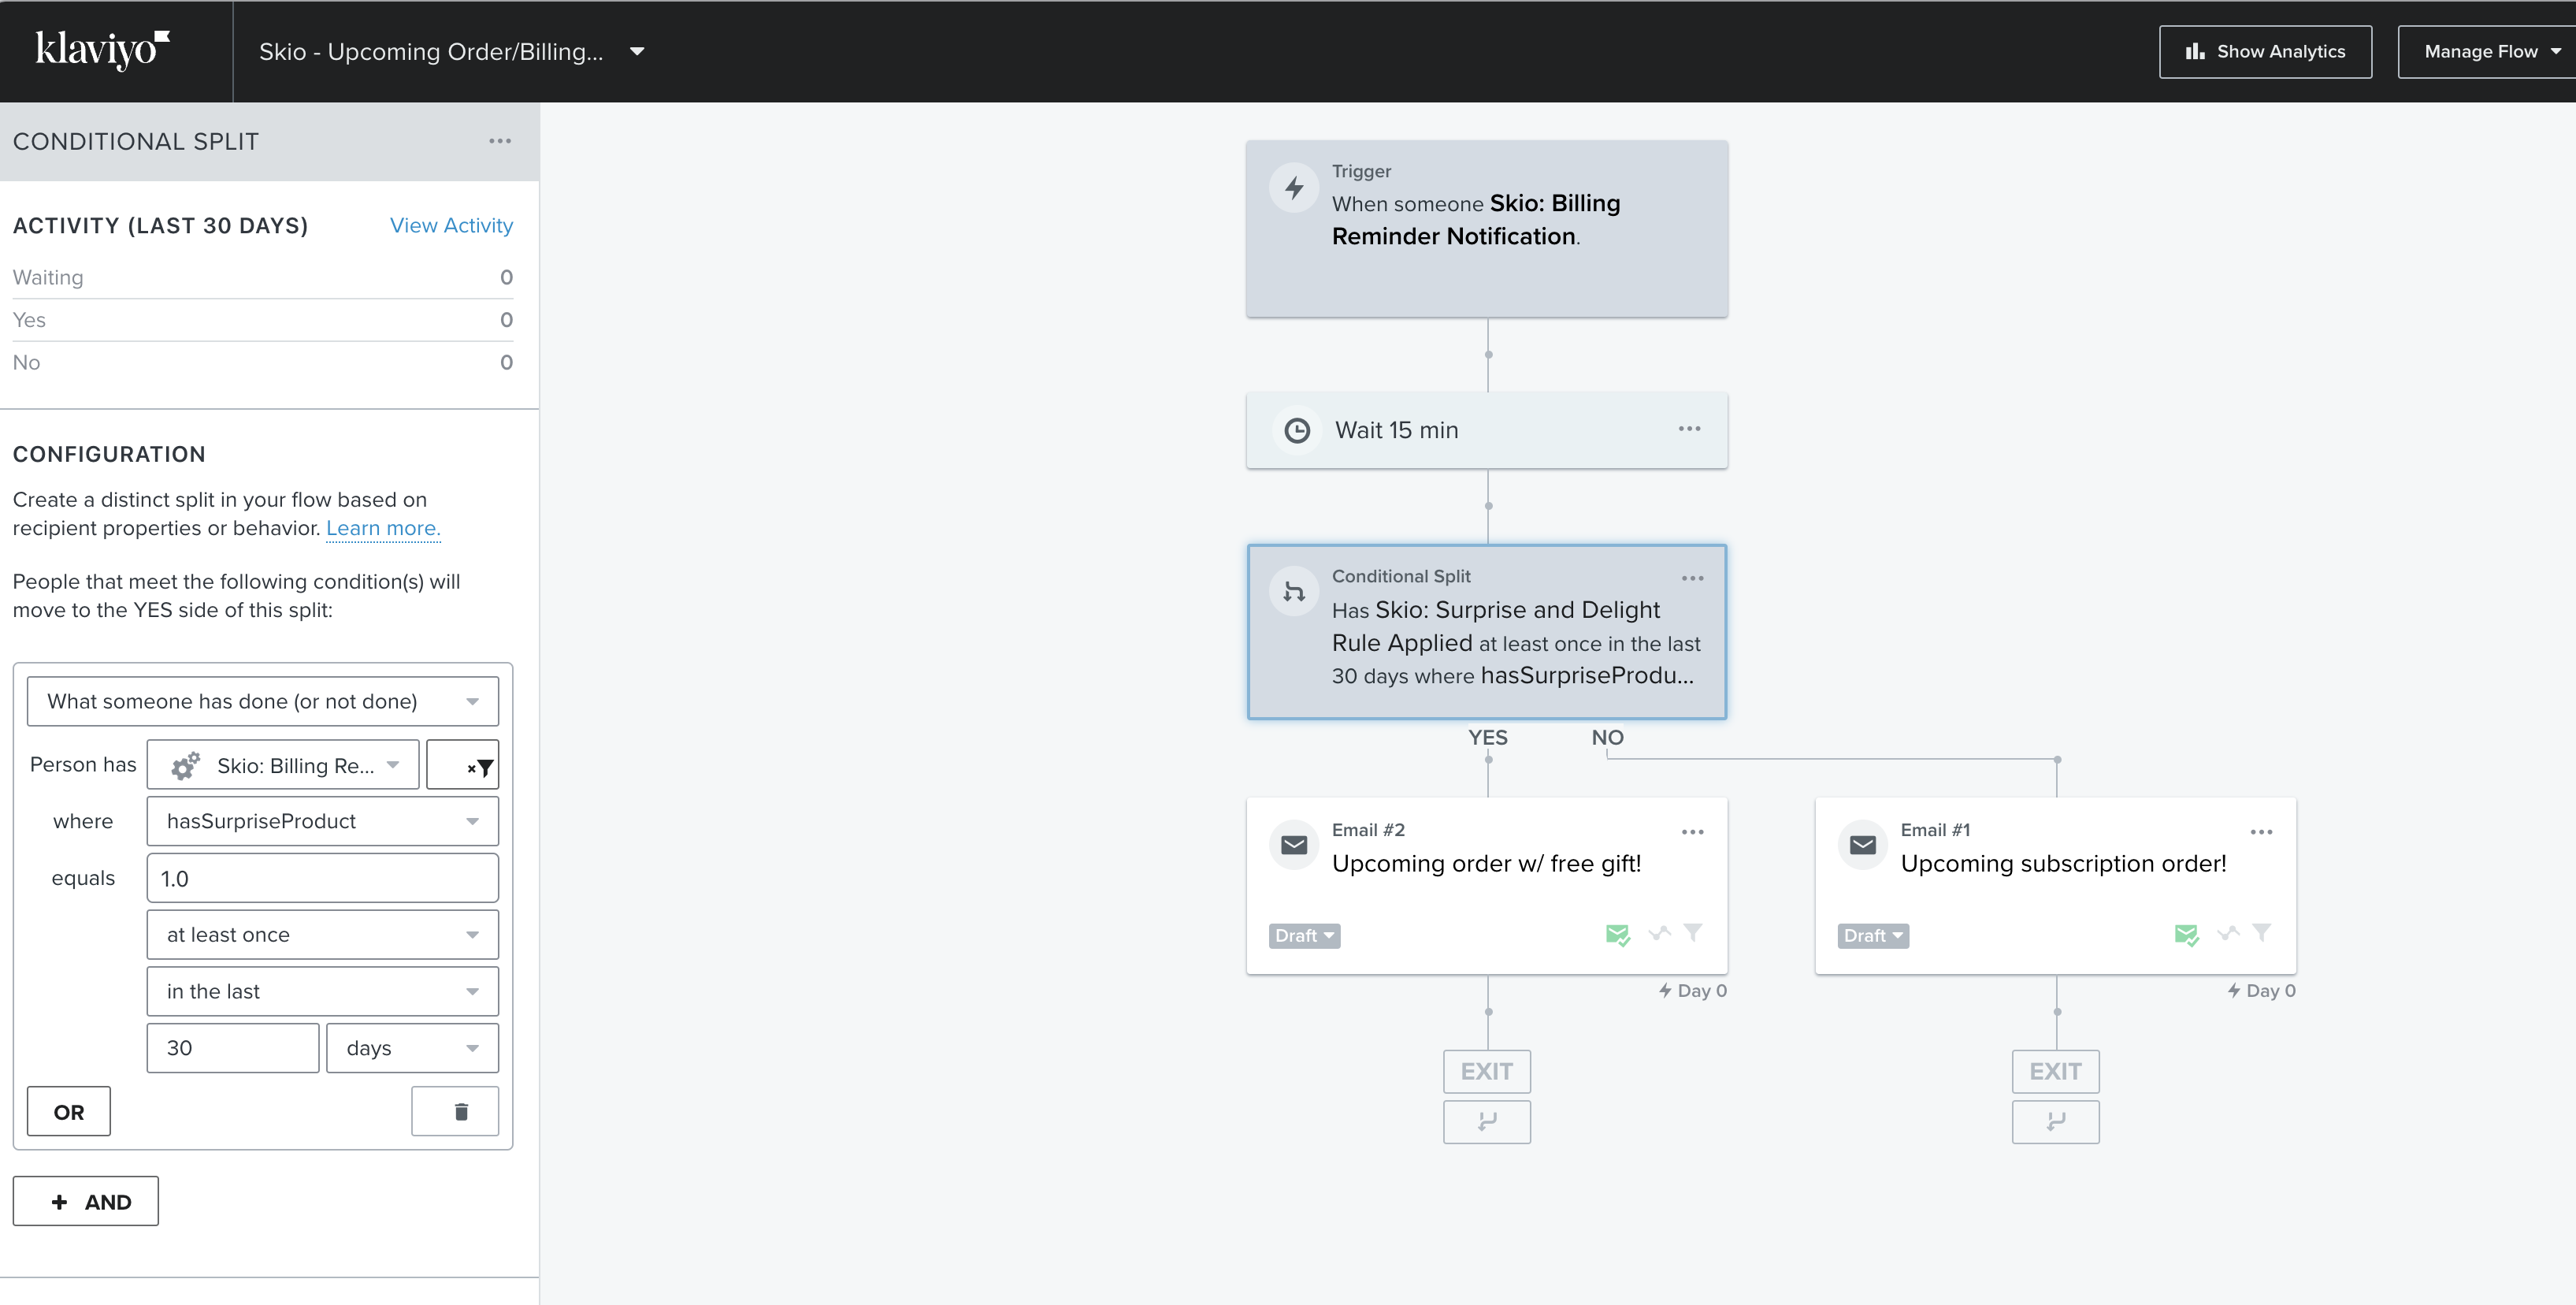This screenshot has width=2576, height=1305.
Task: Add an AND condition
Action: click(x=86, y=1201)
